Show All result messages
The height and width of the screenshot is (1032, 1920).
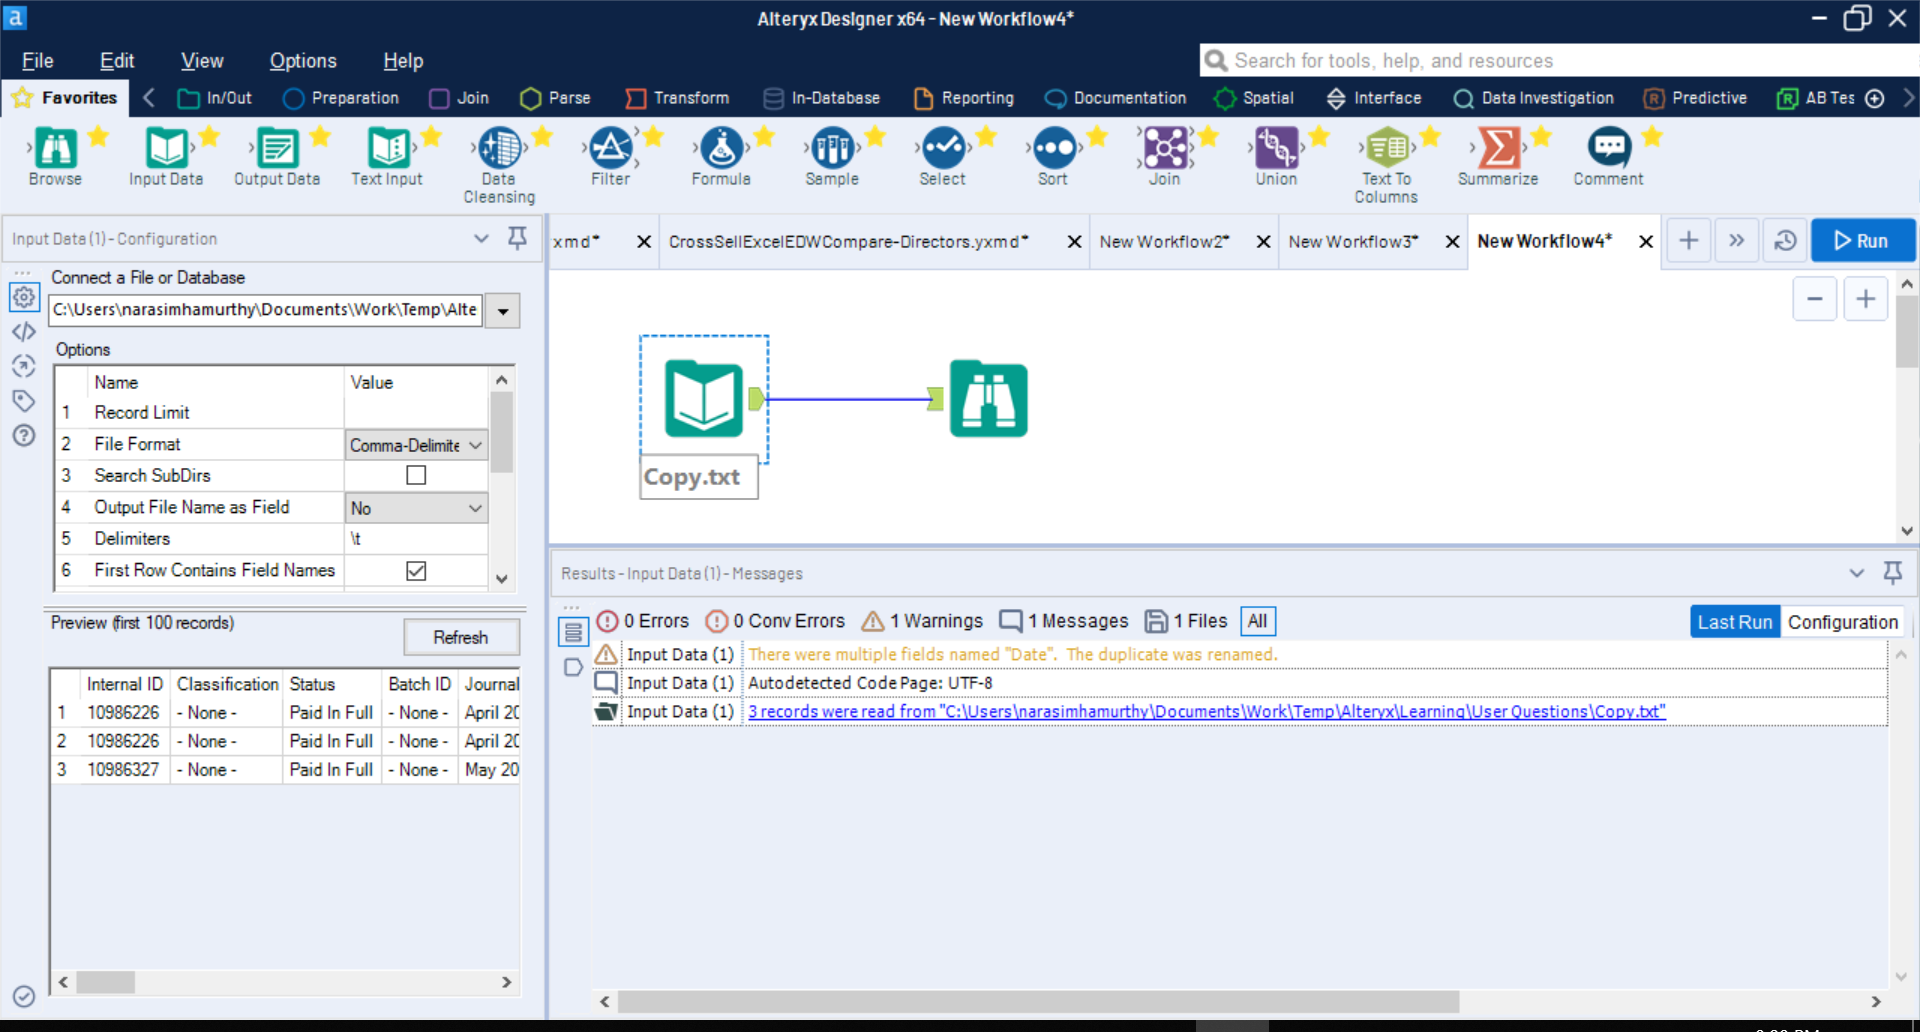pos(1257,621)
